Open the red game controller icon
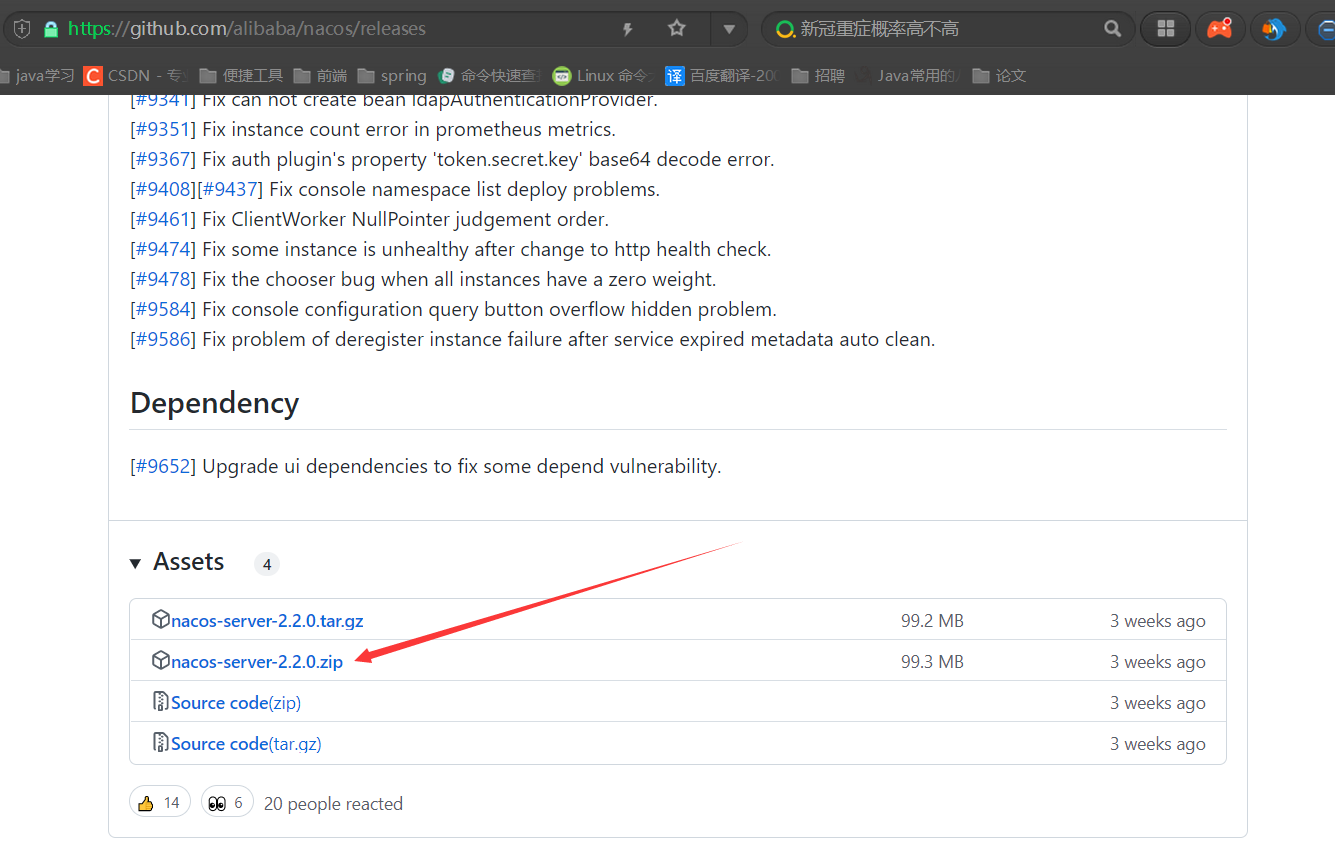 tap(1220, 29)
